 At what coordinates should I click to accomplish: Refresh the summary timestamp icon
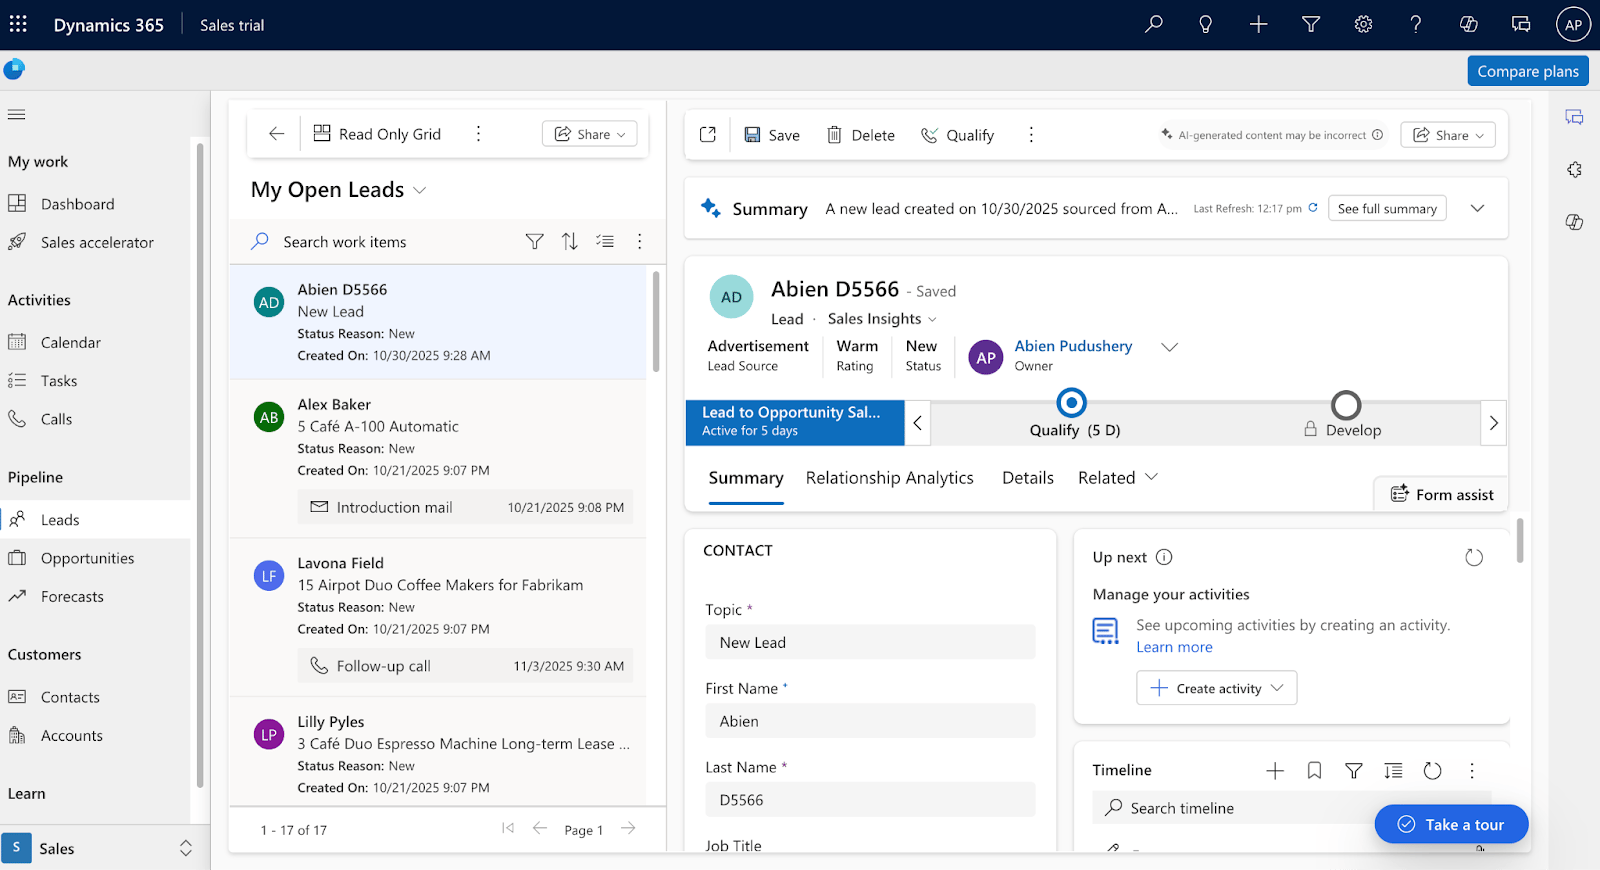pyautogui.click(x=1313, y=208)
